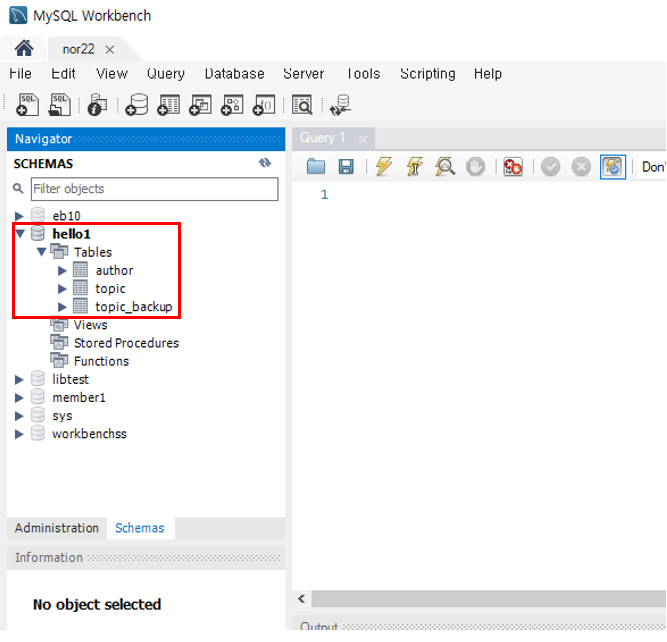Image resolution: width=667 pixels, height=642 pixels.
Task: Create a new stored procedure icon
Action: 232,105
